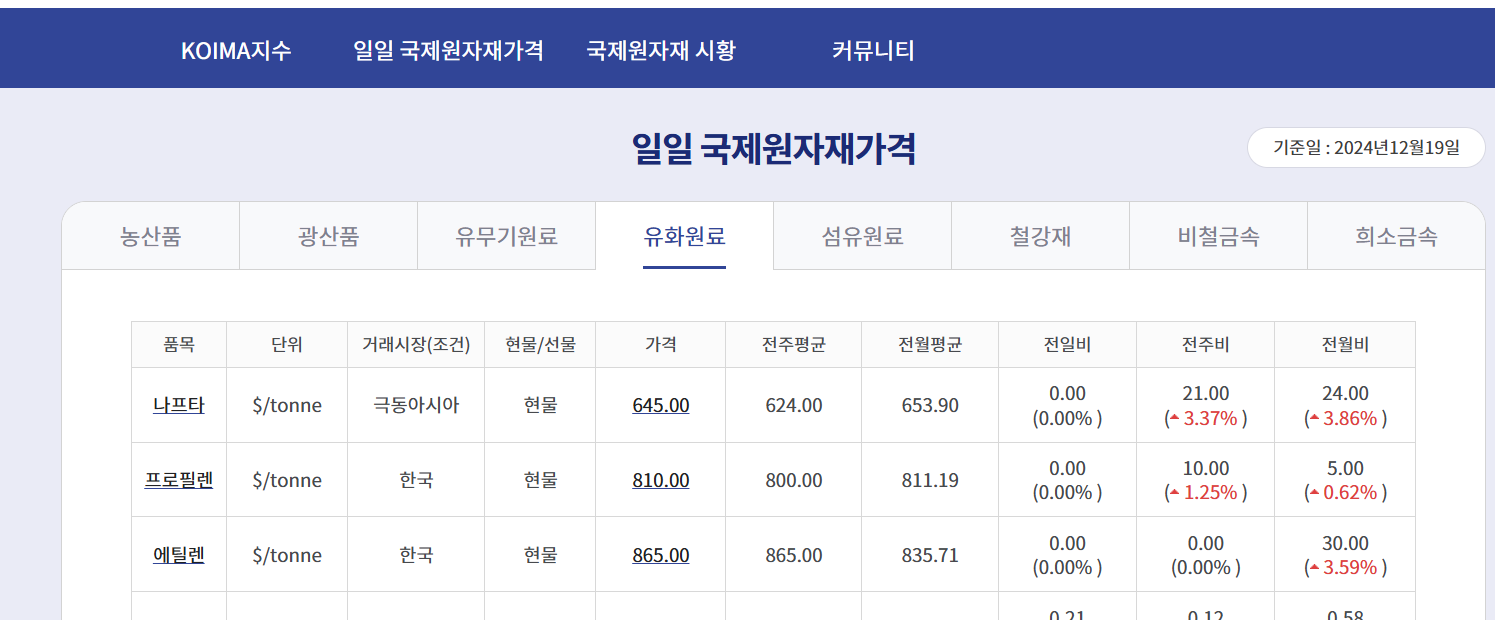Open the 나프타 item link

click(x=179, y=405)
